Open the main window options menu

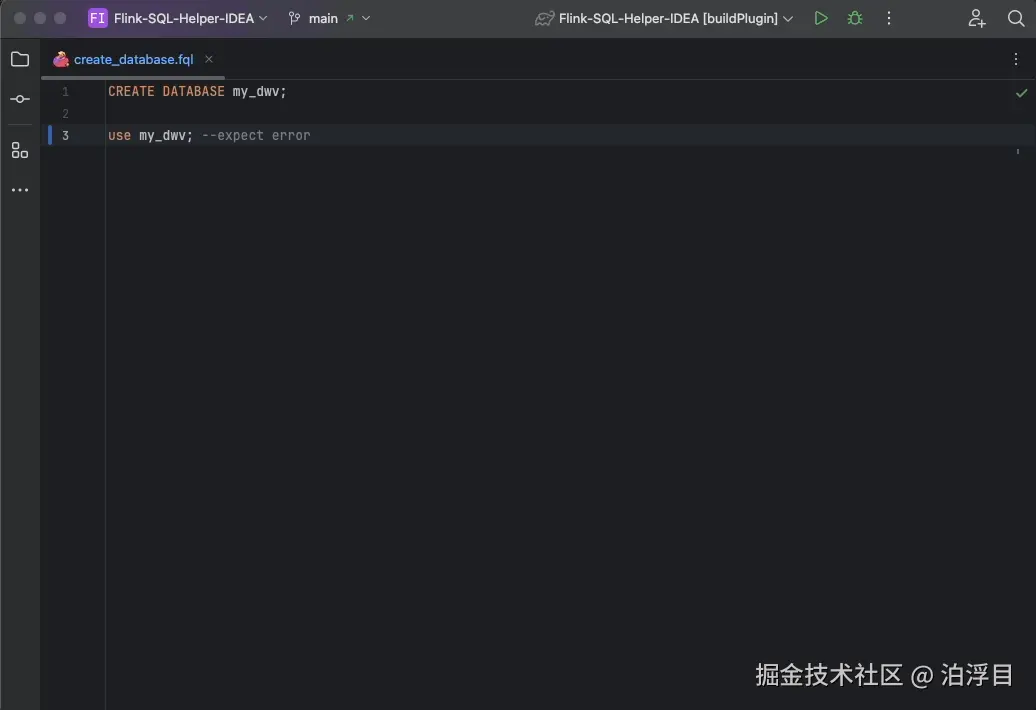click(888, 18)
